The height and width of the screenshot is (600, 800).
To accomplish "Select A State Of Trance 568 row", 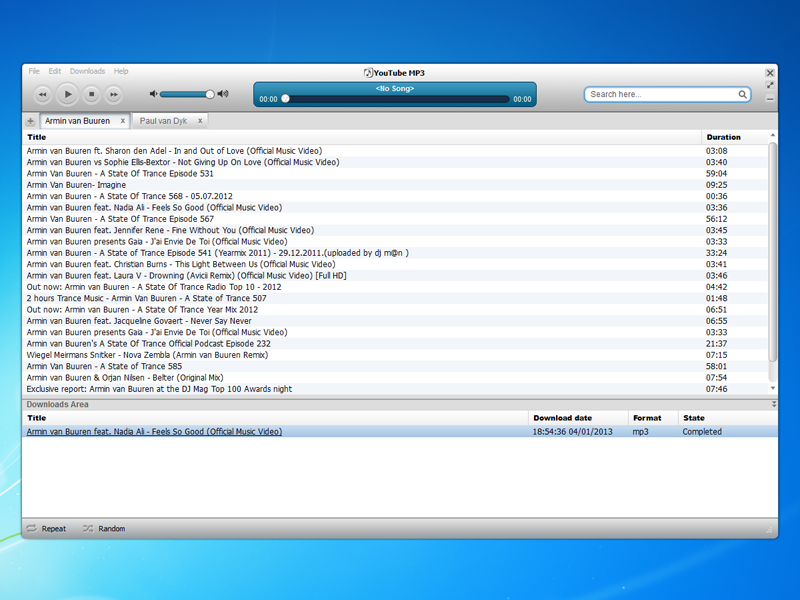I will pos(395,196).
